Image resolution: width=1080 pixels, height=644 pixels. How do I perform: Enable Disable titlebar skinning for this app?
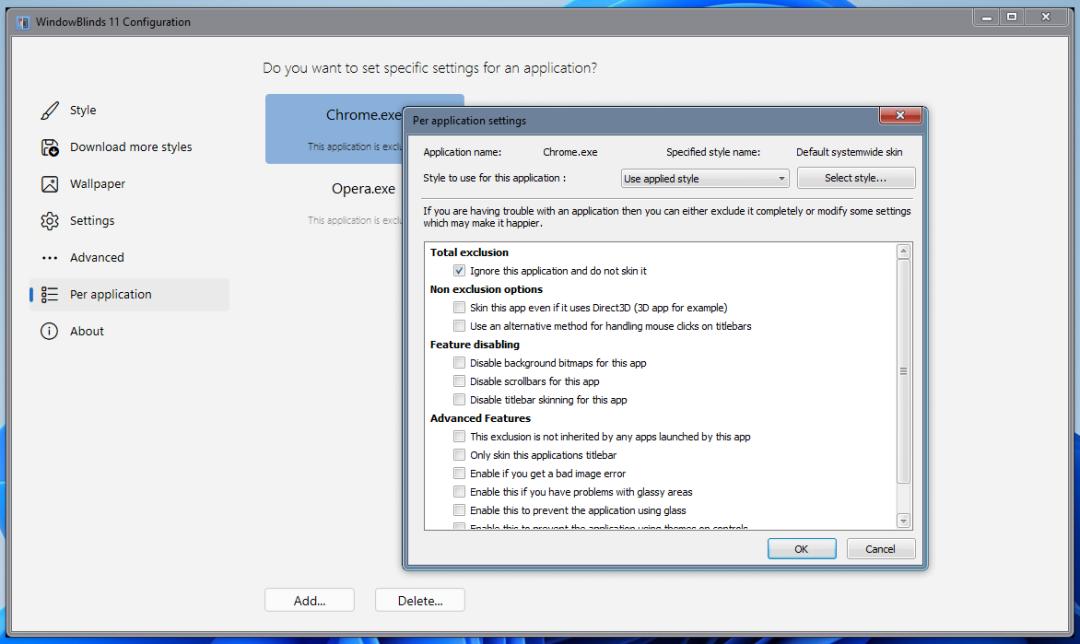tap(460, 400)
